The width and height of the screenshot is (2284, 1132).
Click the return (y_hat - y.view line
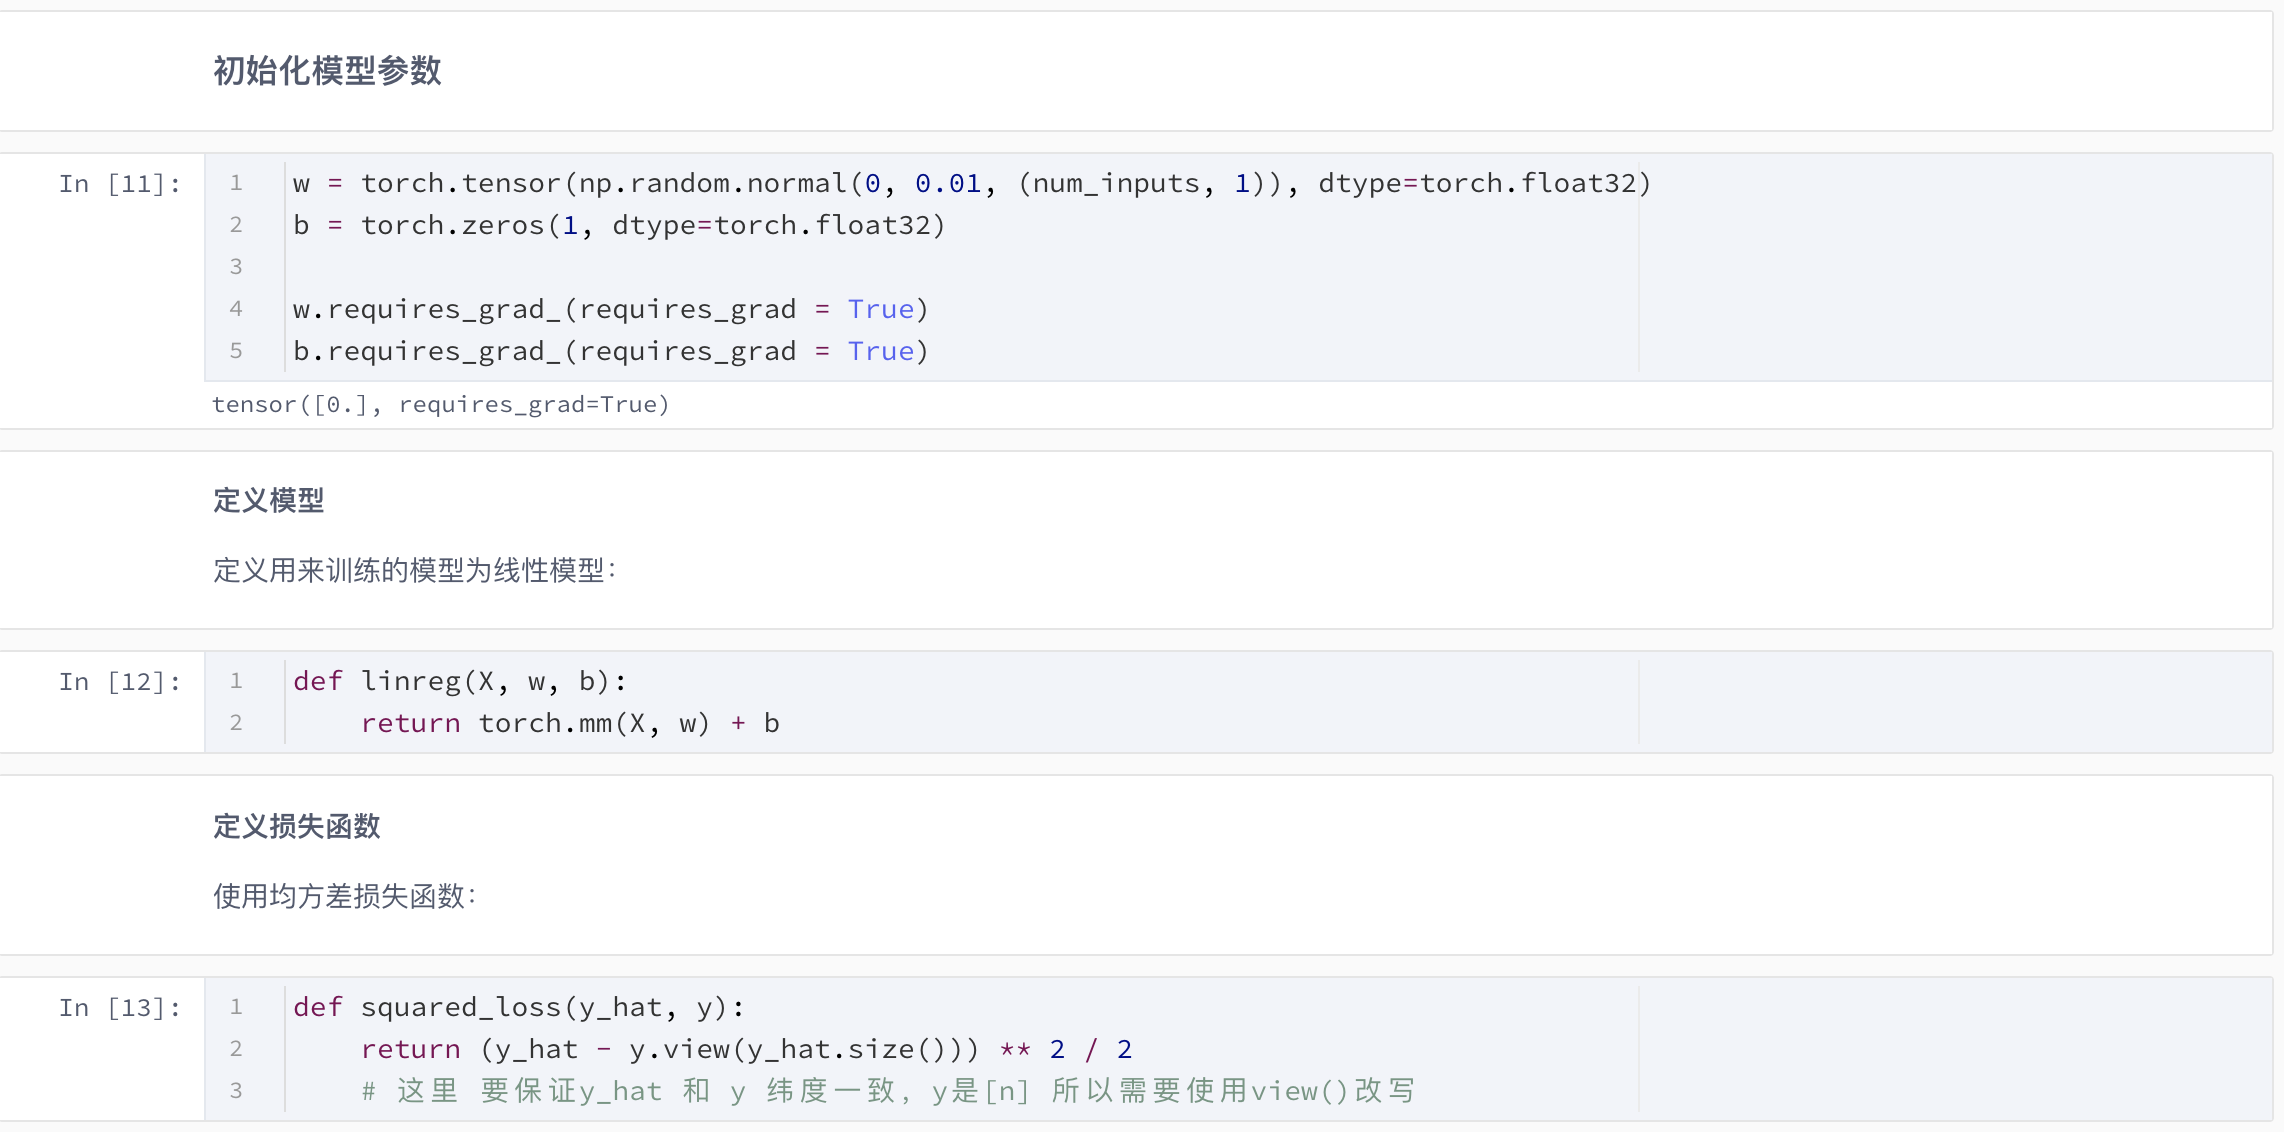pos(745,1050)
